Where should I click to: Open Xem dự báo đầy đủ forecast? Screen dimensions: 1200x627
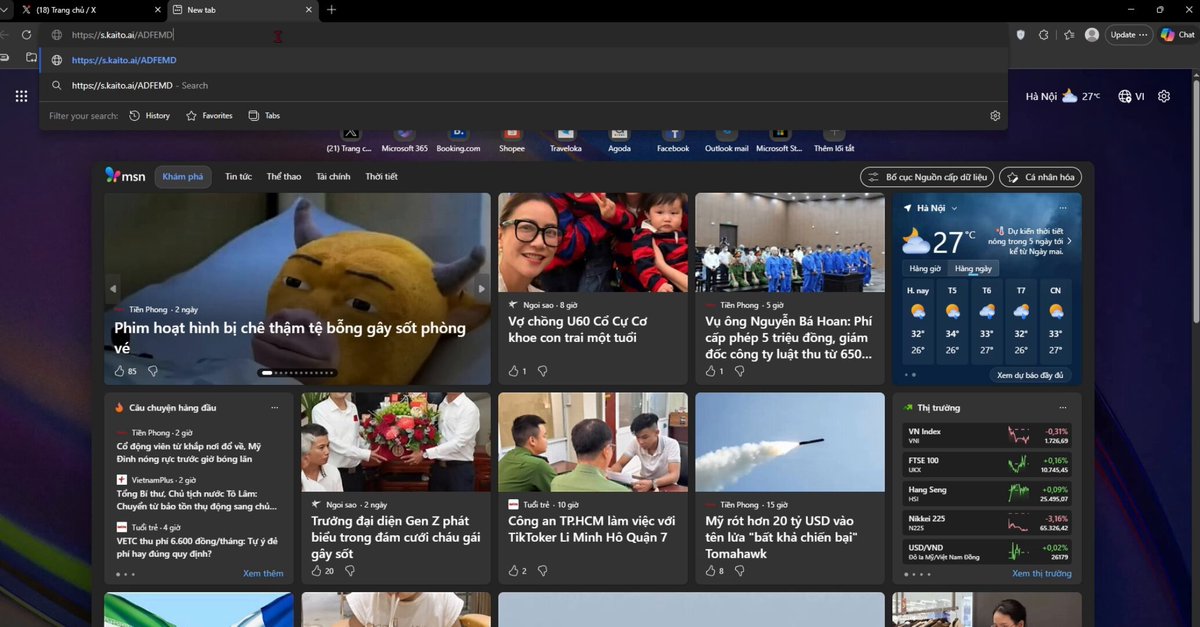(x=1030, y=375)
